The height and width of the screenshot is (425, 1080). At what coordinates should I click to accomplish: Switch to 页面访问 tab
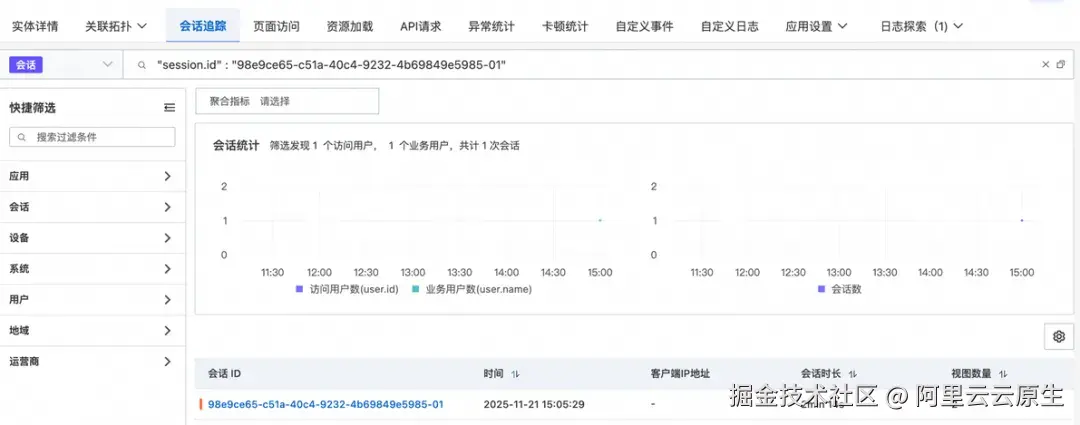276,27
